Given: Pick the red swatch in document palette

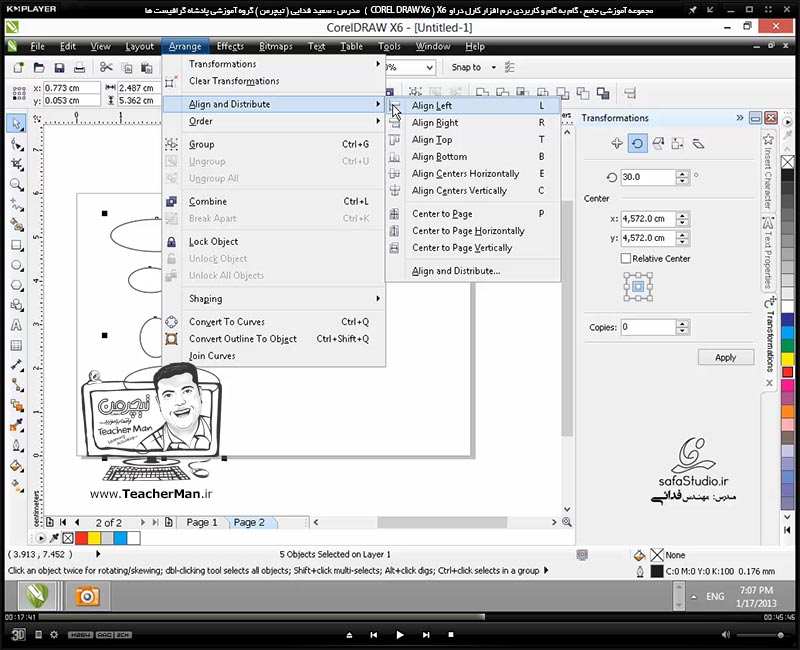Looking at the screenshot, I should 81,538.
